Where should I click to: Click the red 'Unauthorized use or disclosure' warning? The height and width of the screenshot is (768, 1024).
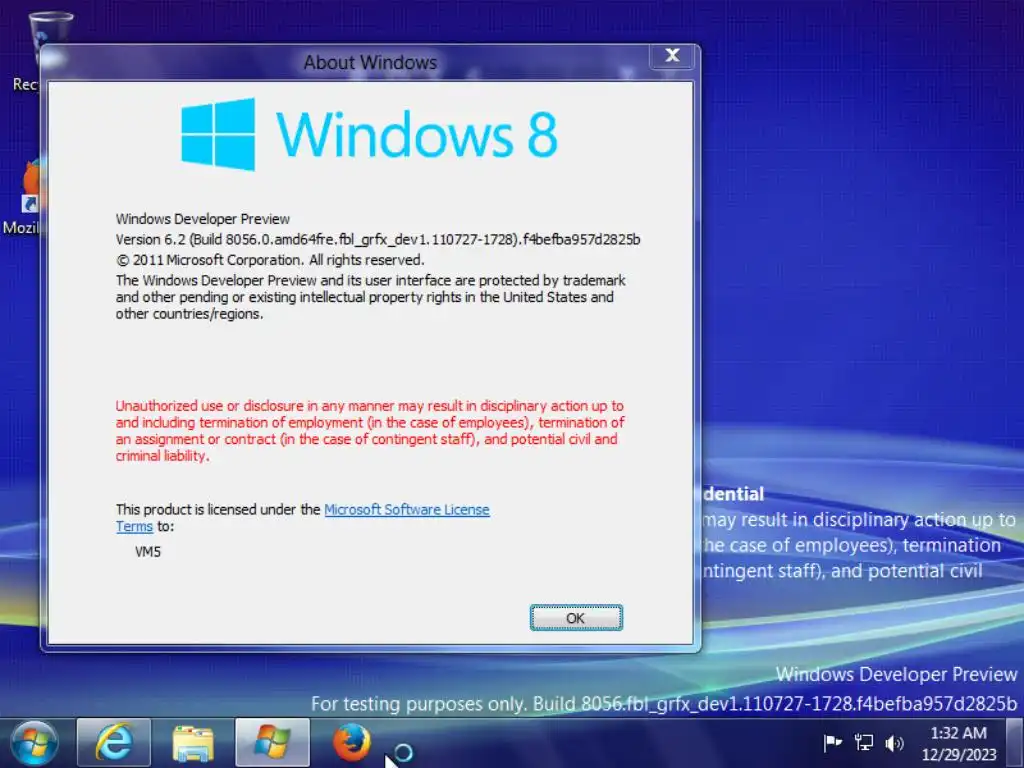pos(370,430)
